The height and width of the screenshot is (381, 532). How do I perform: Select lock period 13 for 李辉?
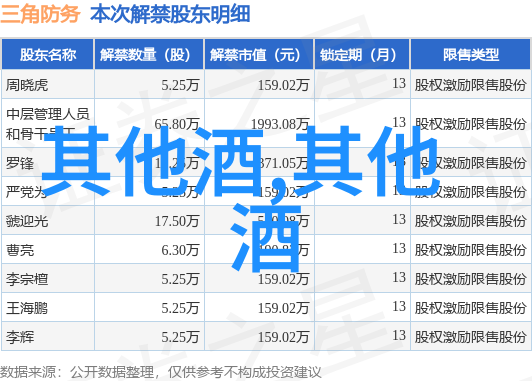pyautogui.click(x=399, y=336)
